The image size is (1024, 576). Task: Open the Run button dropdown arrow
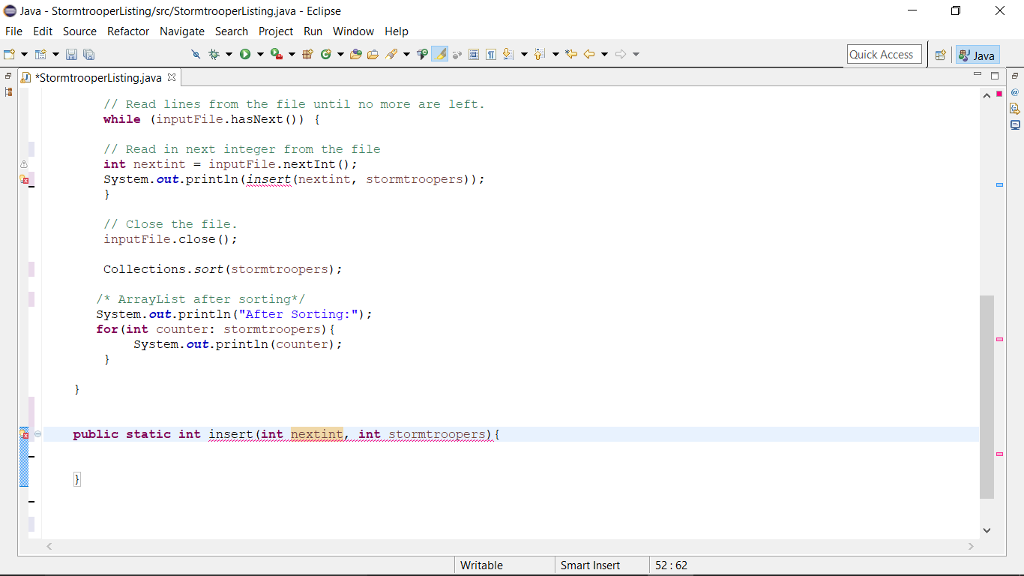pyautogui.click(x=260, y=54)
